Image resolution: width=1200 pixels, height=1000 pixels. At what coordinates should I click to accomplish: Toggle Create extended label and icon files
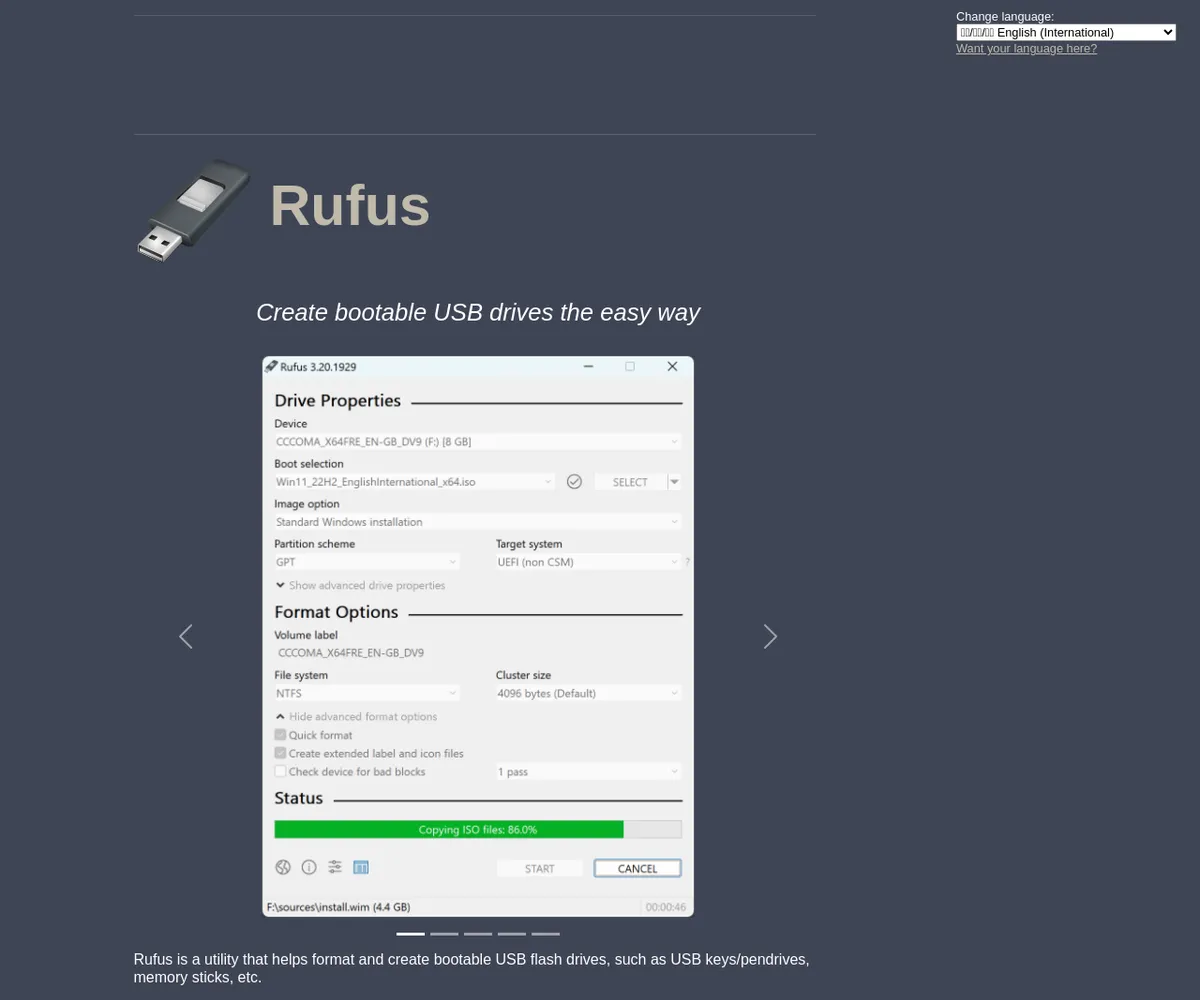pos(281,753)
